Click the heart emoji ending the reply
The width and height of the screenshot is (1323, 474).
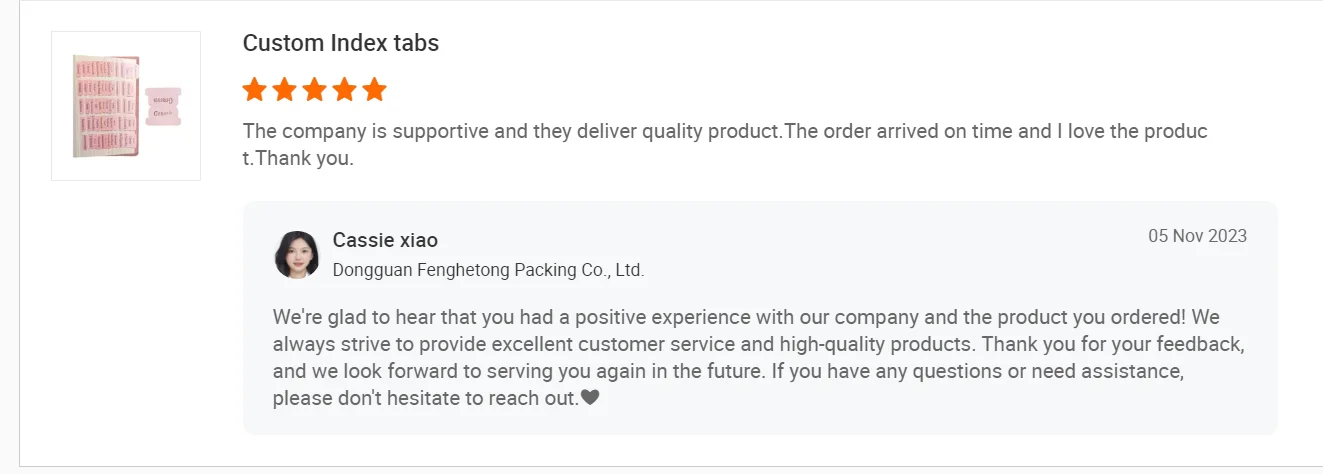[590, 398]
